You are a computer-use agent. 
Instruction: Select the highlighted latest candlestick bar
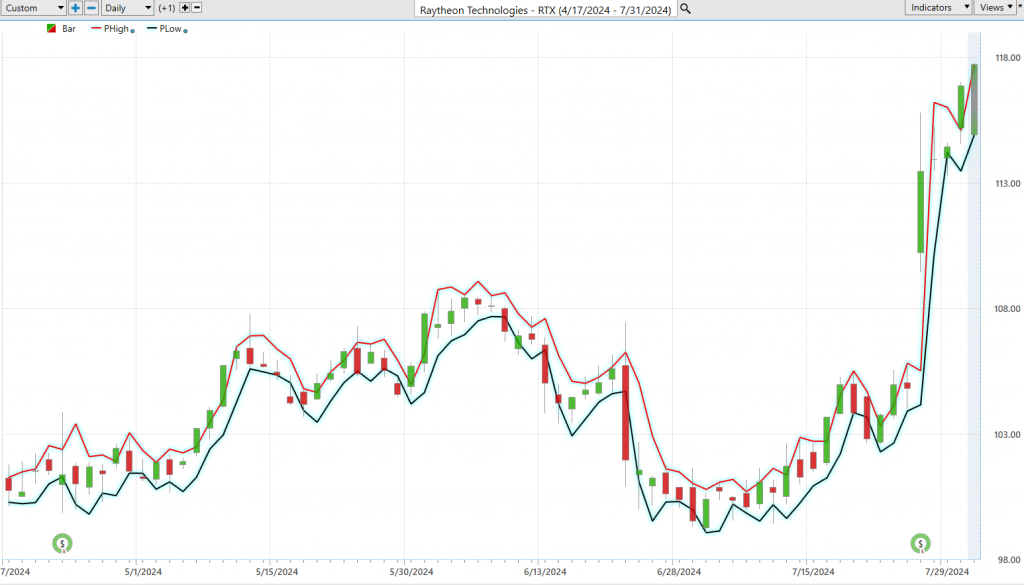[974, 99]
